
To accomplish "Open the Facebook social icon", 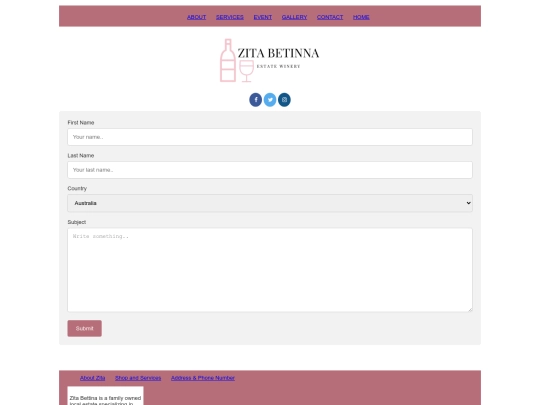I will pyautogui.click(x=256, y=100).
